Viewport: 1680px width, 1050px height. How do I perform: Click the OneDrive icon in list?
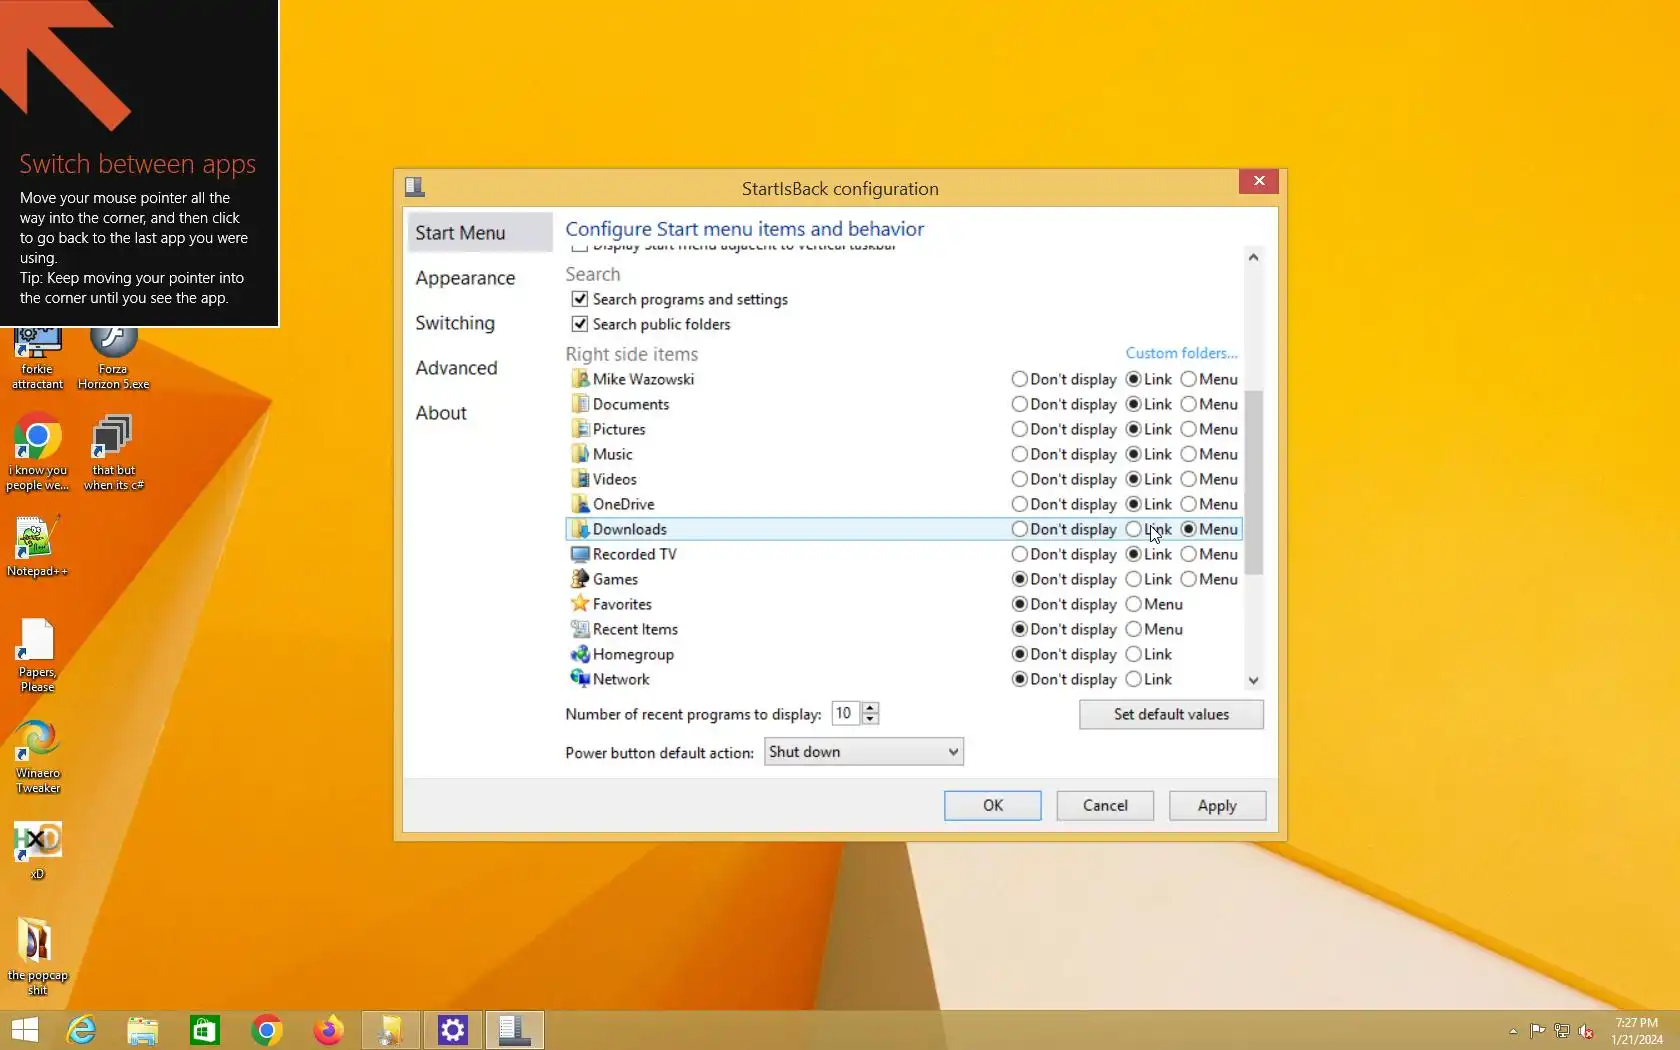tap(580, 504)
